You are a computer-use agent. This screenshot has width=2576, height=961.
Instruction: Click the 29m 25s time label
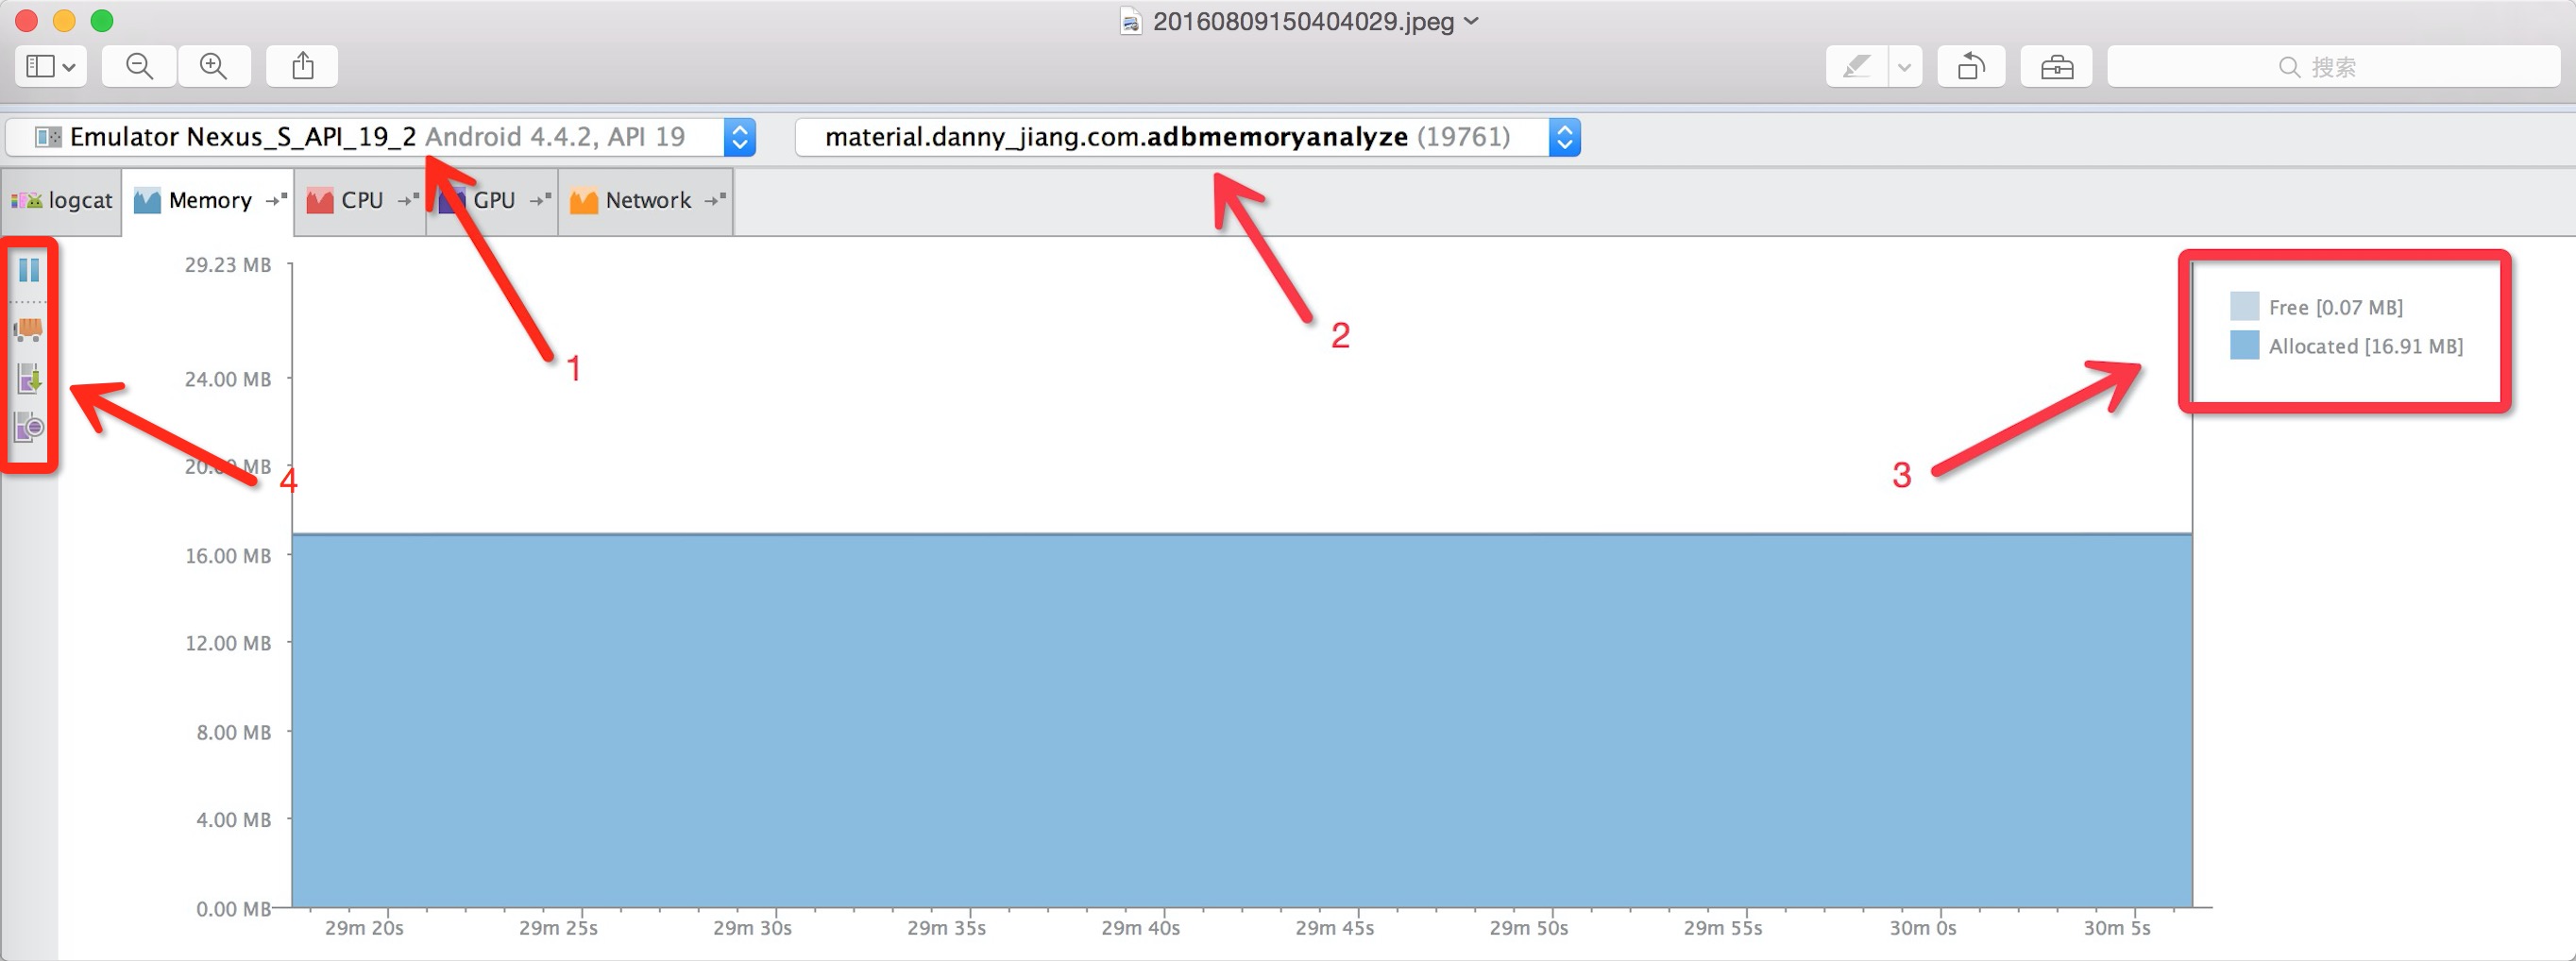[558, 928]
